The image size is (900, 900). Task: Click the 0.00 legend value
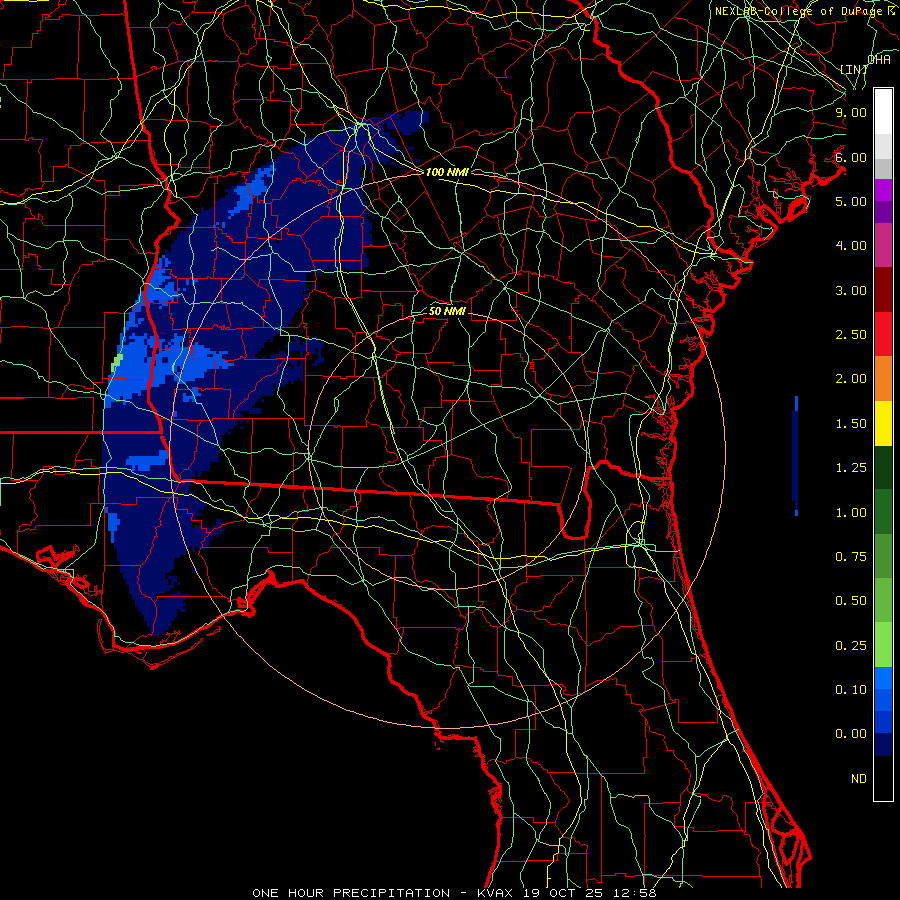(851, 734)
